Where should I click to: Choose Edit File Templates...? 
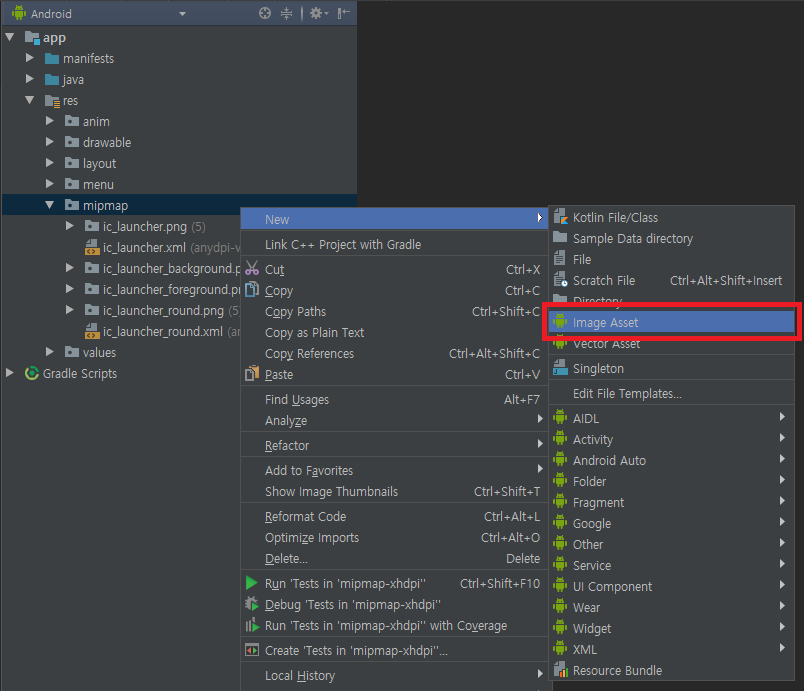(671, 393)
